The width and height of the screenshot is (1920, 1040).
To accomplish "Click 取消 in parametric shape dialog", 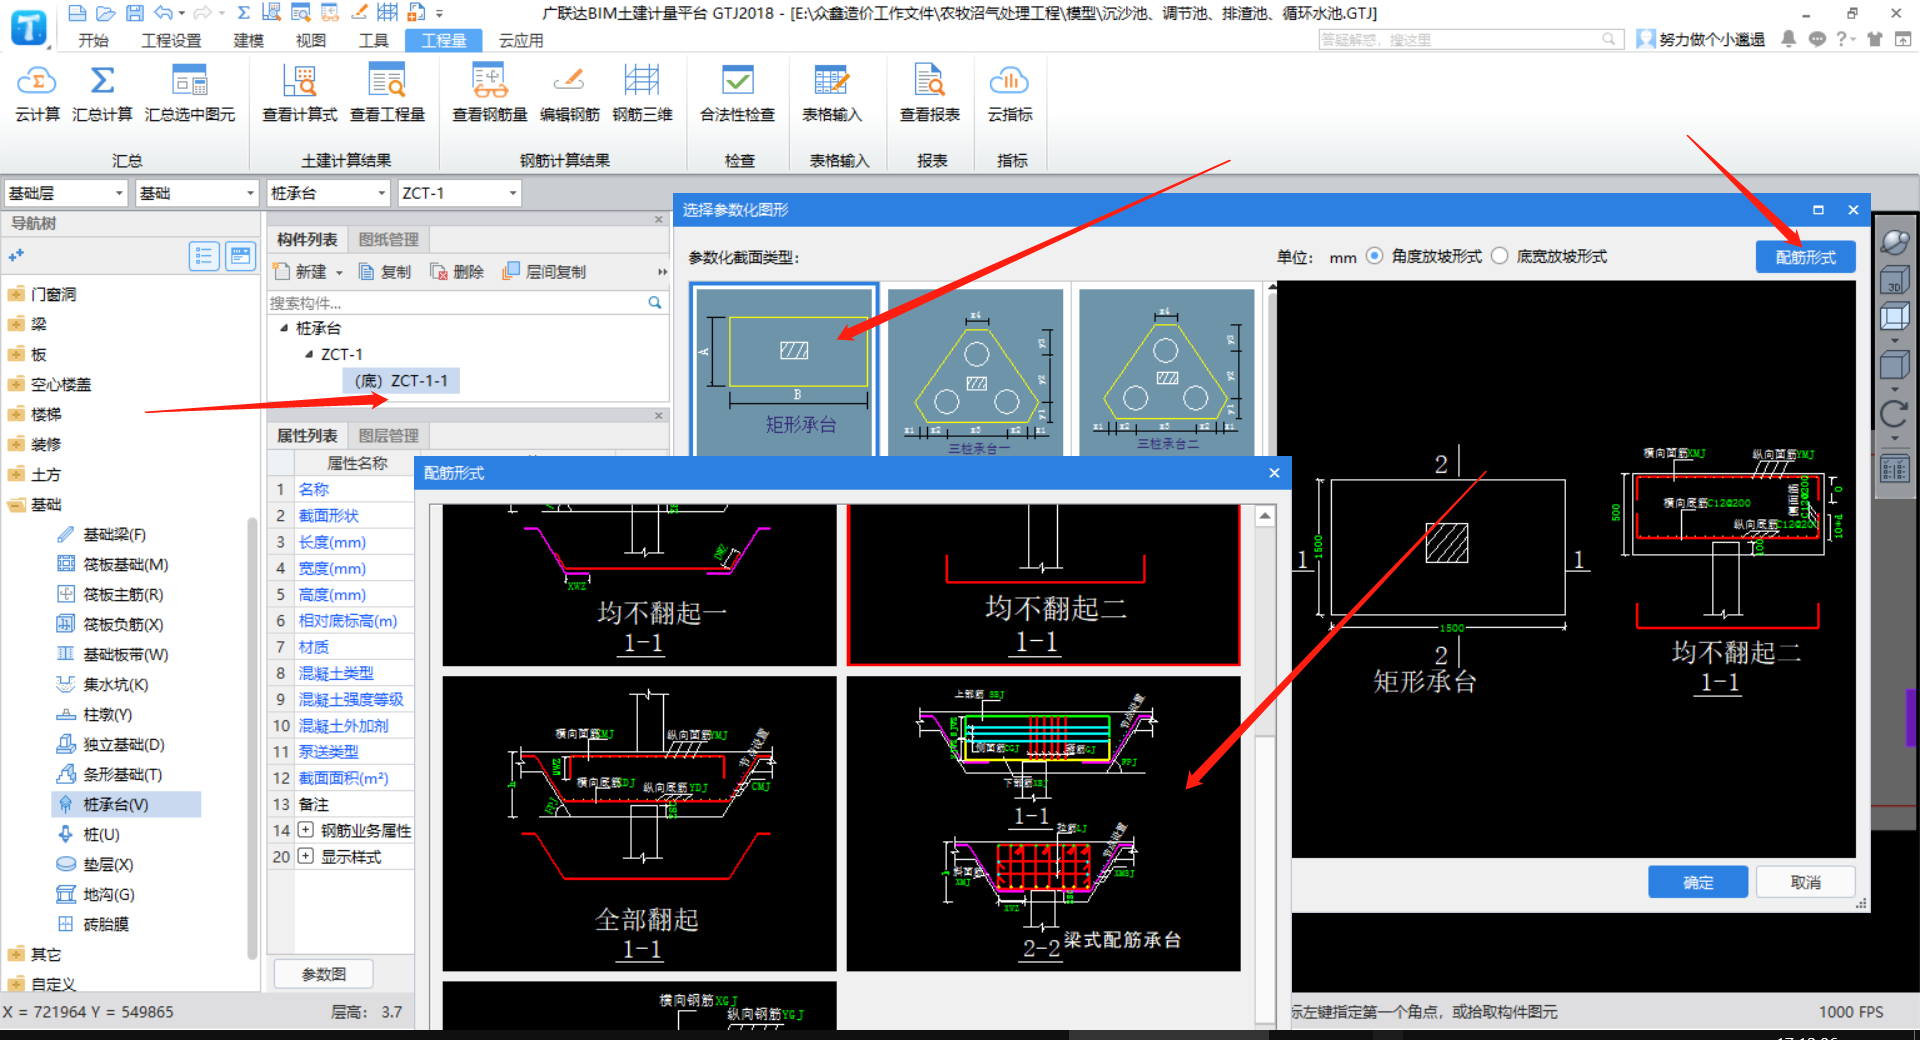I will (1805, 882).
